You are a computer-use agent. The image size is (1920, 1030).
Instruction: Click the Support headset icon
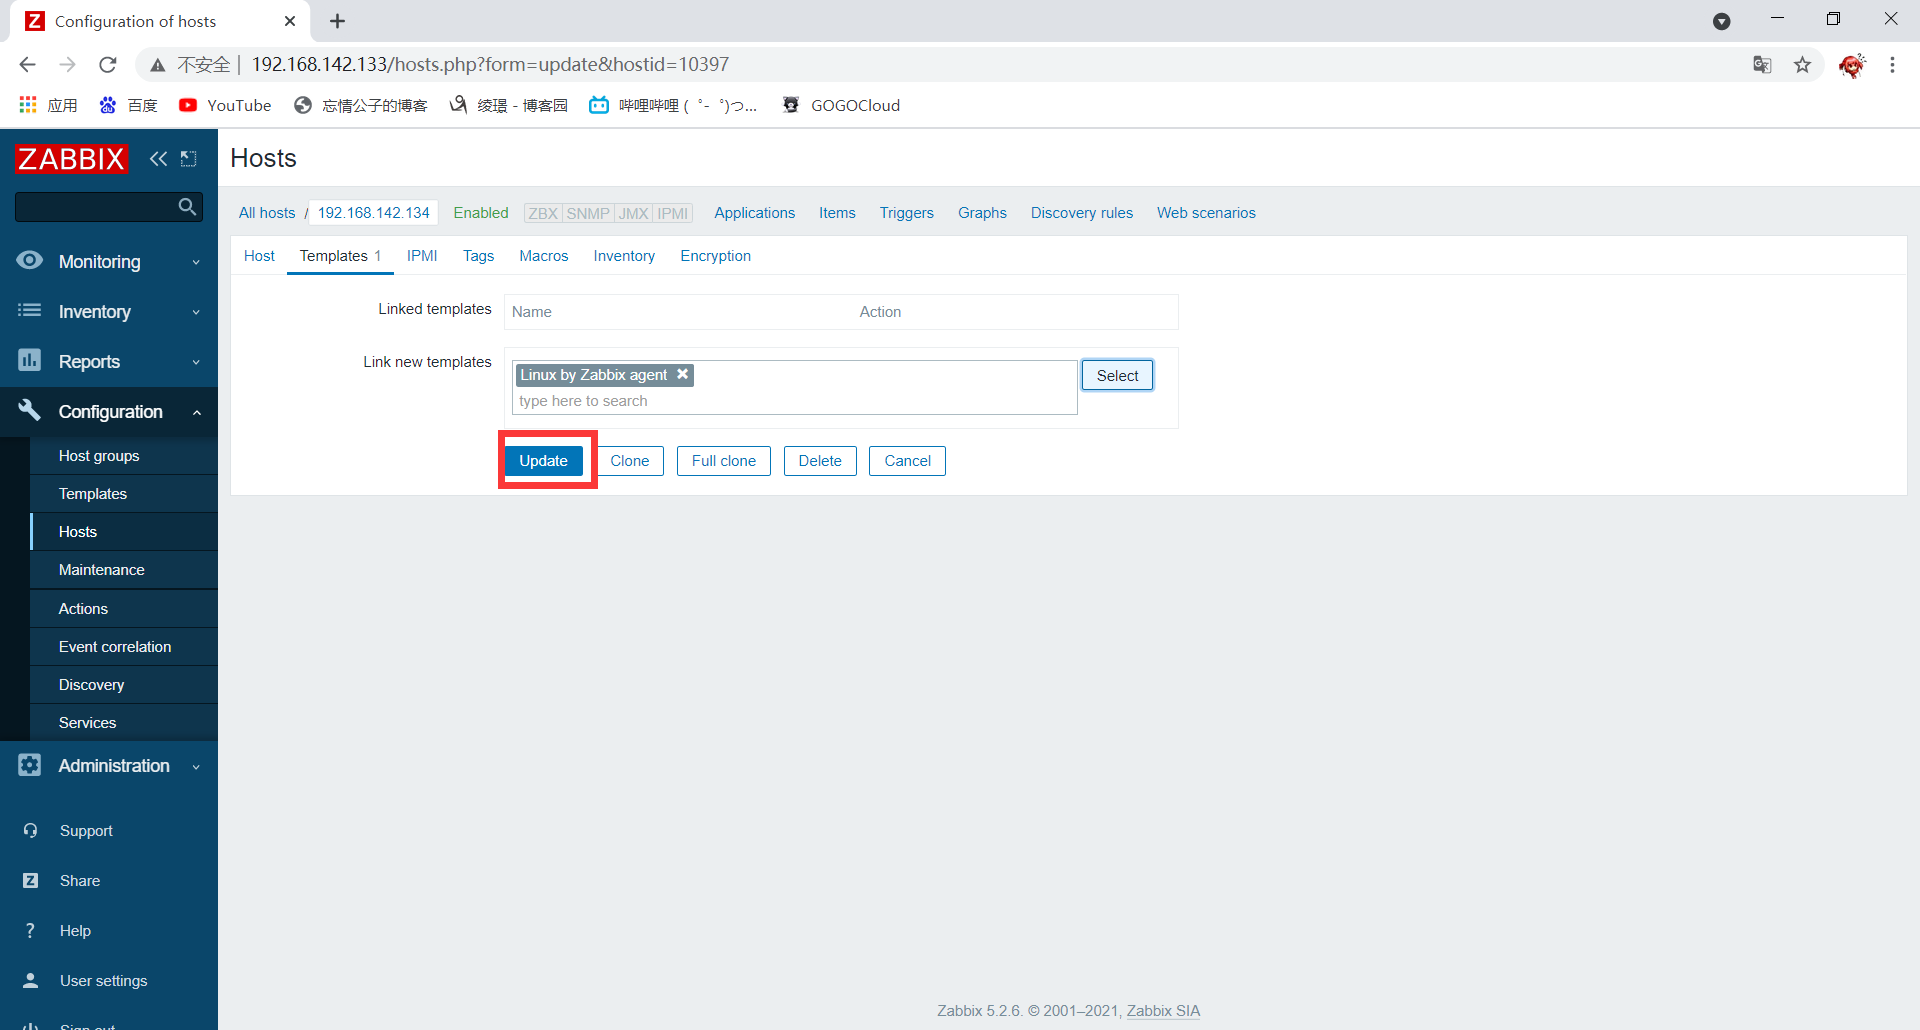(30, 830)
